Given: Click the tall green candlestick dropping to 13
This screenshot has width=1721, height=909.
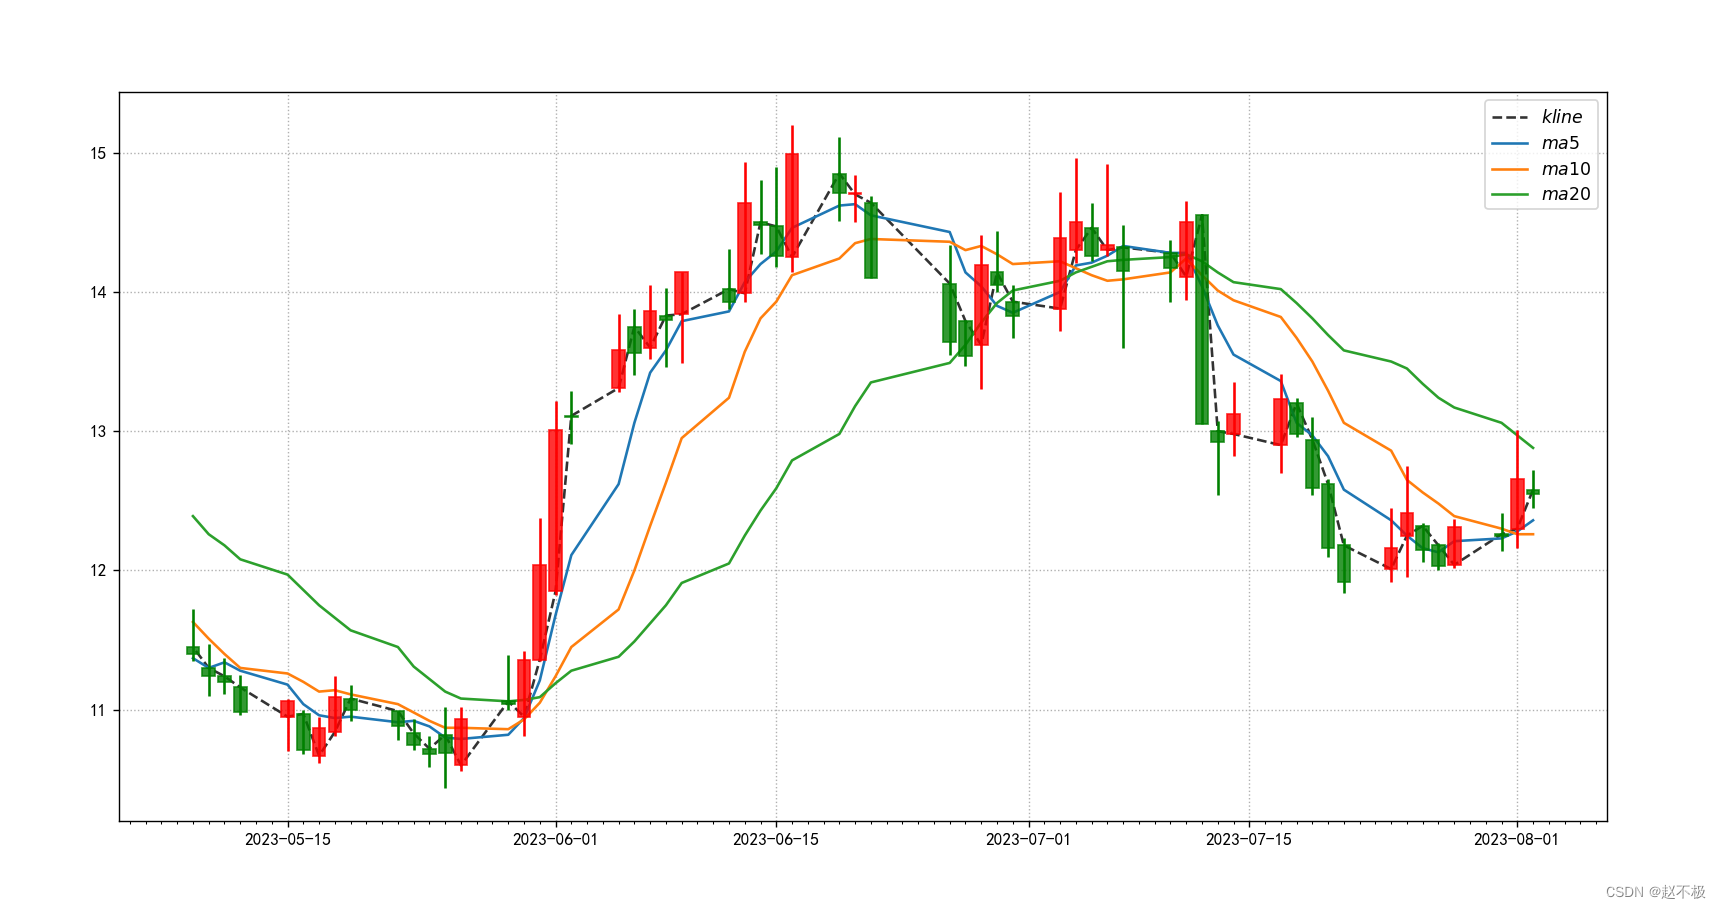Looking at the screenshot, I should coord(1202,320).
